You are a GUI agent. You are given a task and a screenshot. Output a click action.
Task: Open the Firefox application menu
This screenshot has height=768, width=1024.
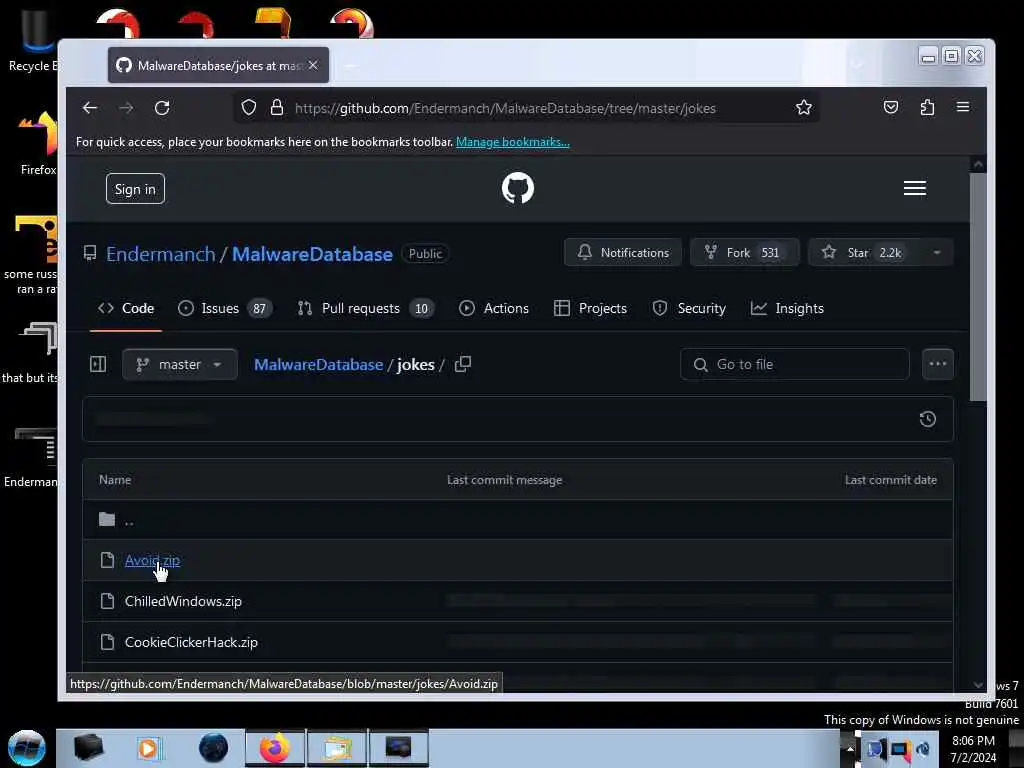coord(963,107)
